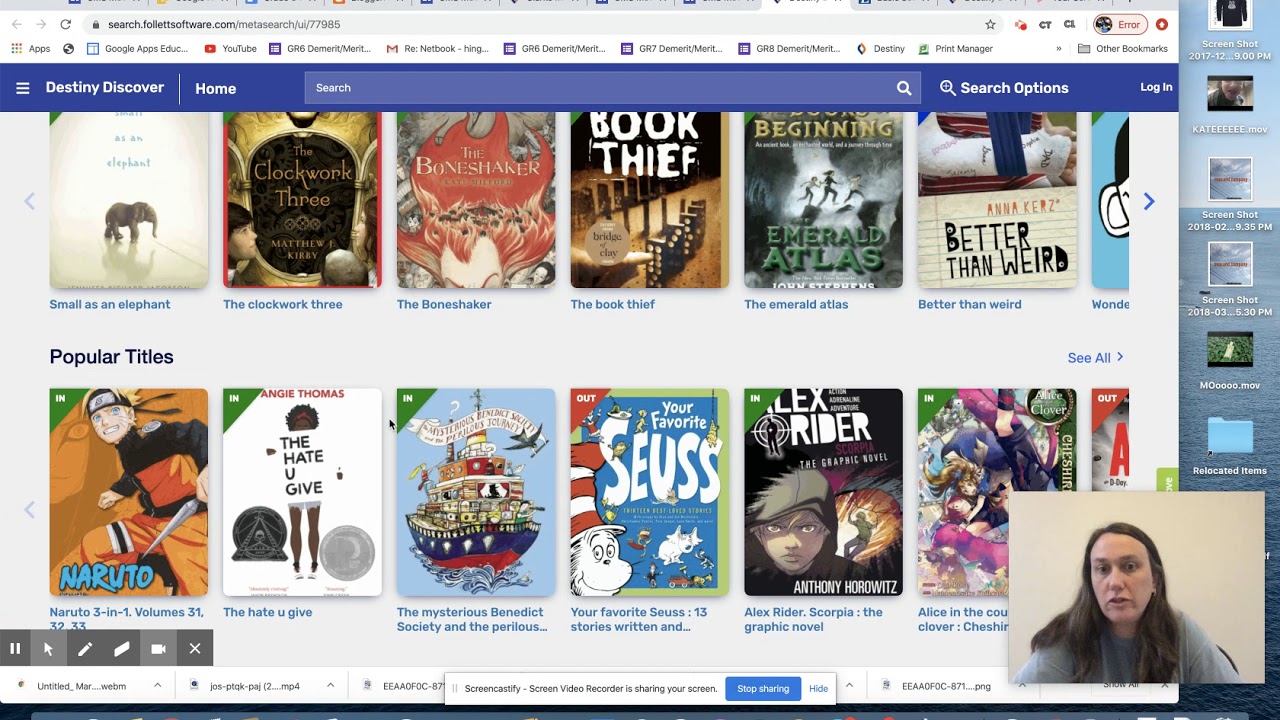Viewport: 1280px width, 720px height.
Task: Reload the page in Chrome
Action: [65, 24]
